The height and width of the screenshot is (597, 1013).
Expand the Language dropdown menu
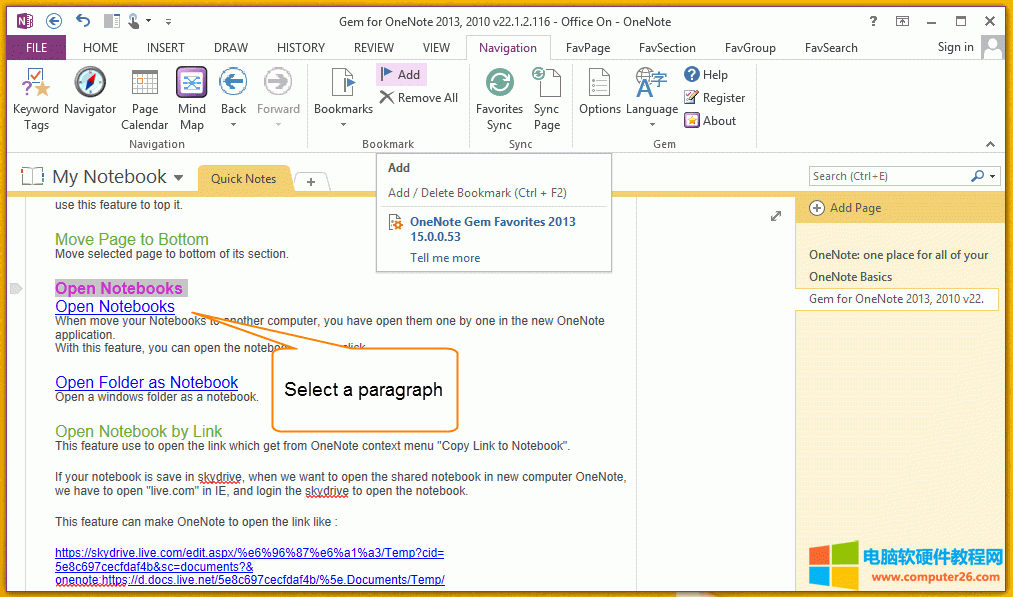(x=652, y=124)
